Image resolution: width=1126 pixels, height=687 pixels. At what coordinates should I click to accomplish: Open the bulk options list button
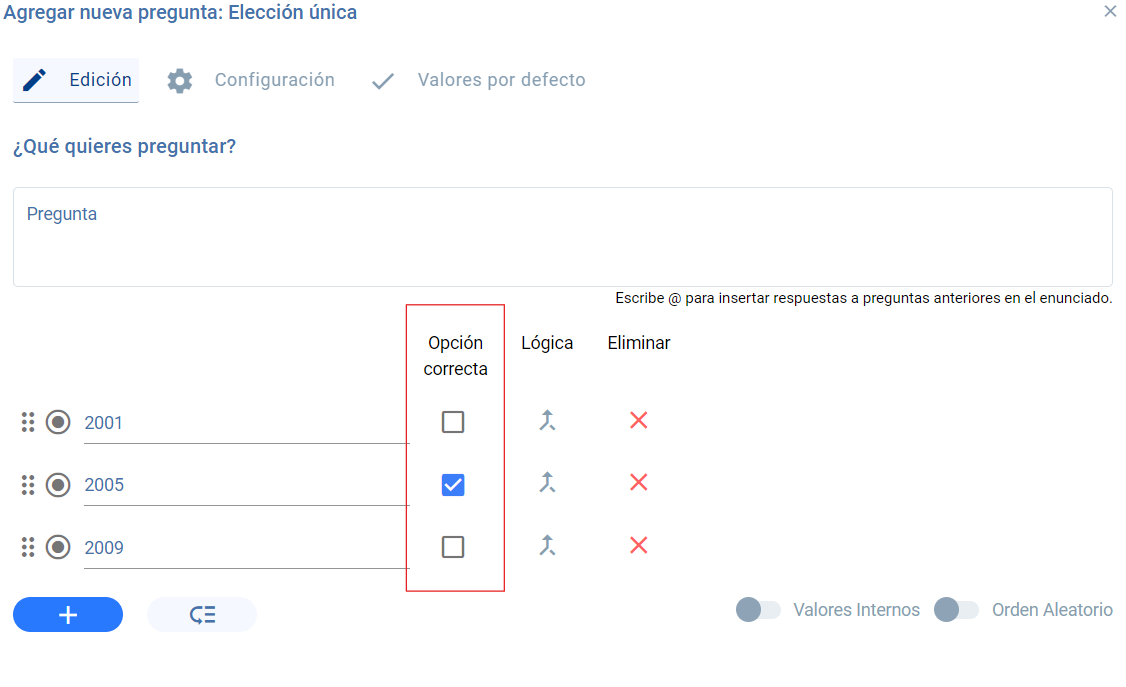(x=202, y=614)
